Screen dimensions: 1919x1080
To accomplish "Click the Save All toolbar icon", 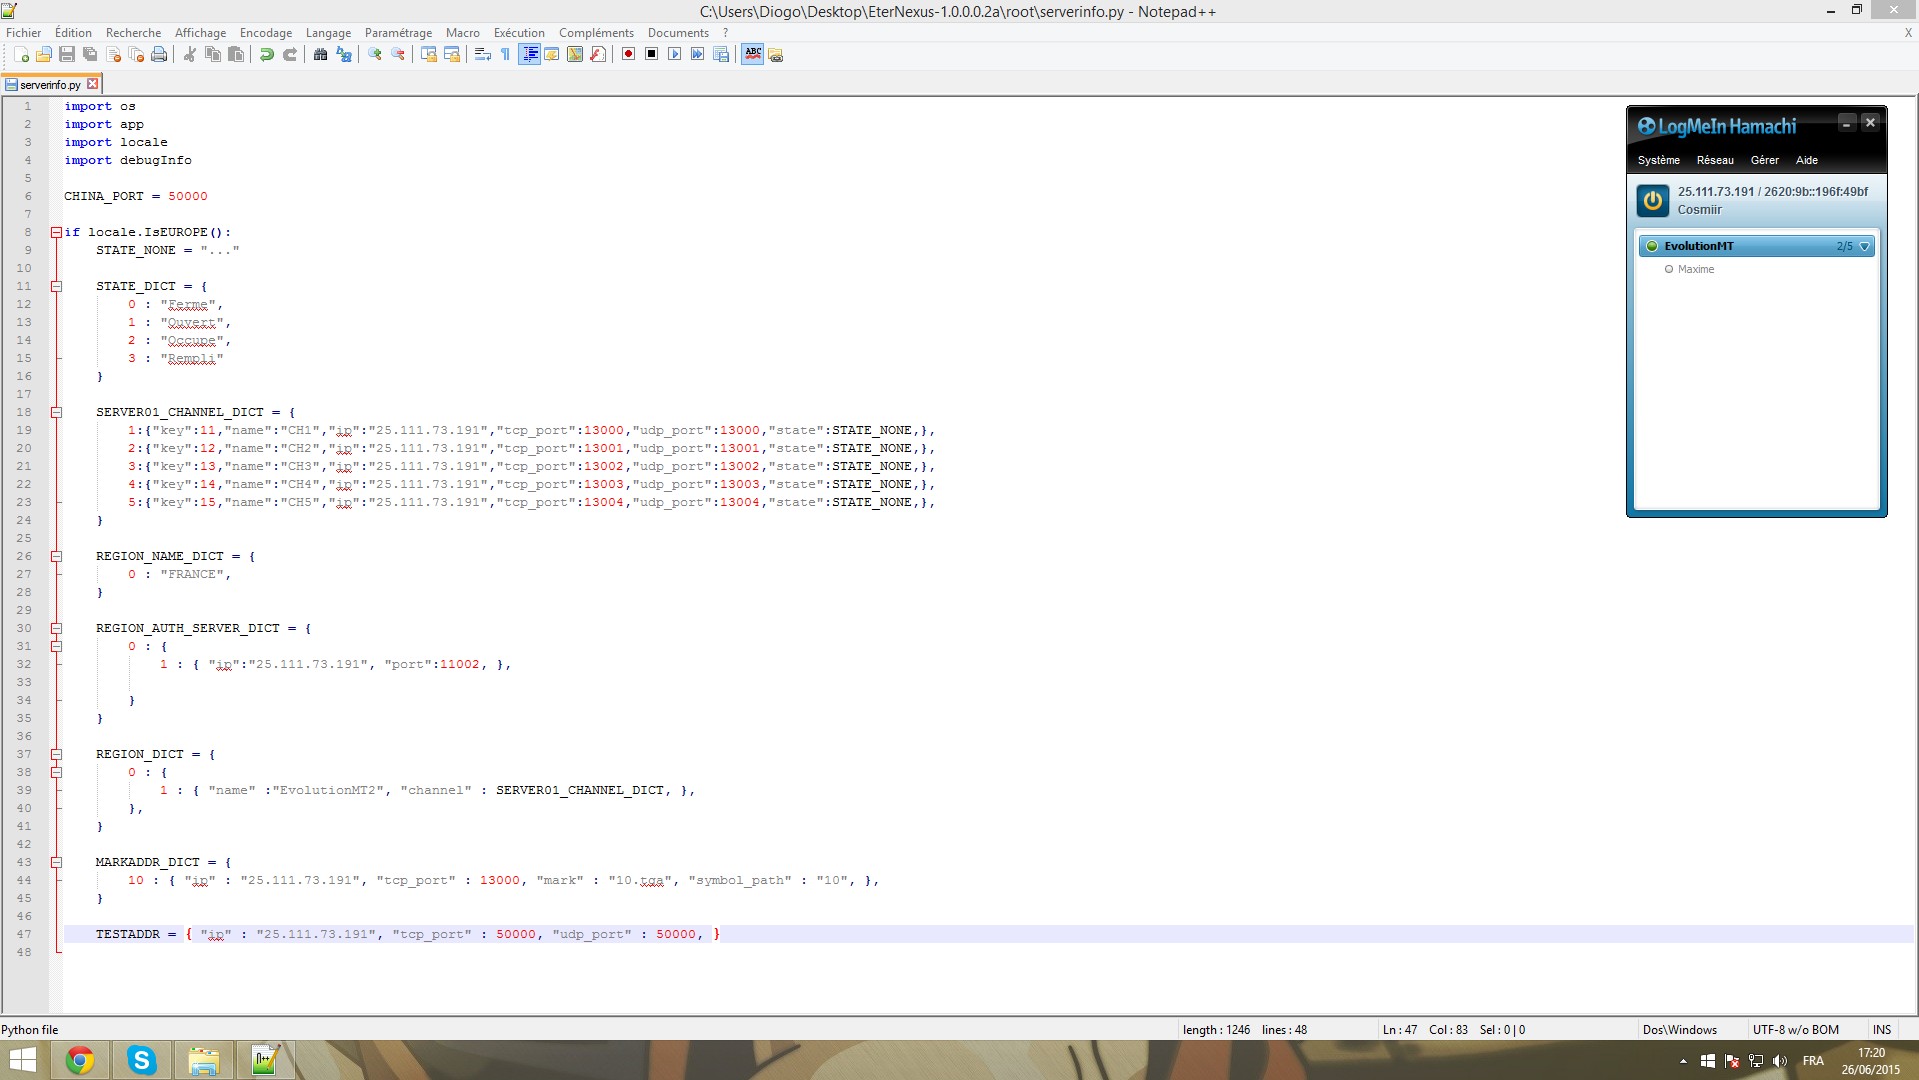I will pos(90,55).
